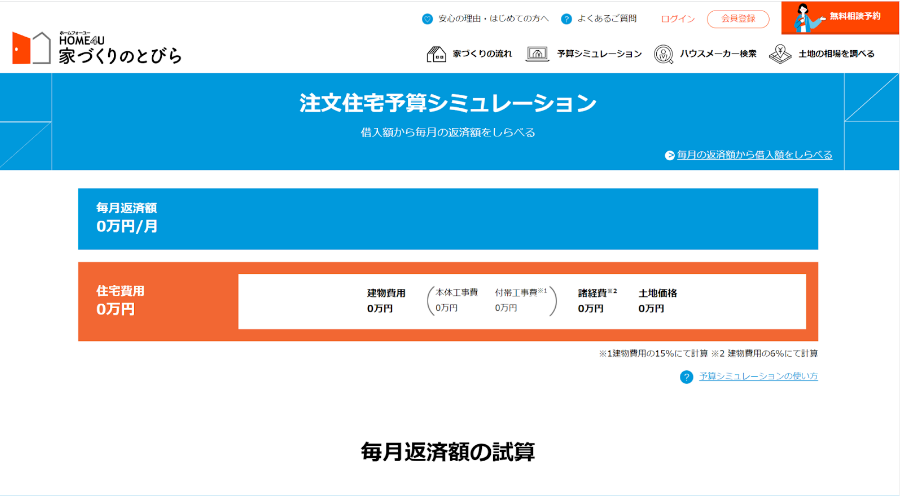Click the shield icon beside 安心の理由
Viewport: 900px width, 496px height.
click(x=427, y=19)
